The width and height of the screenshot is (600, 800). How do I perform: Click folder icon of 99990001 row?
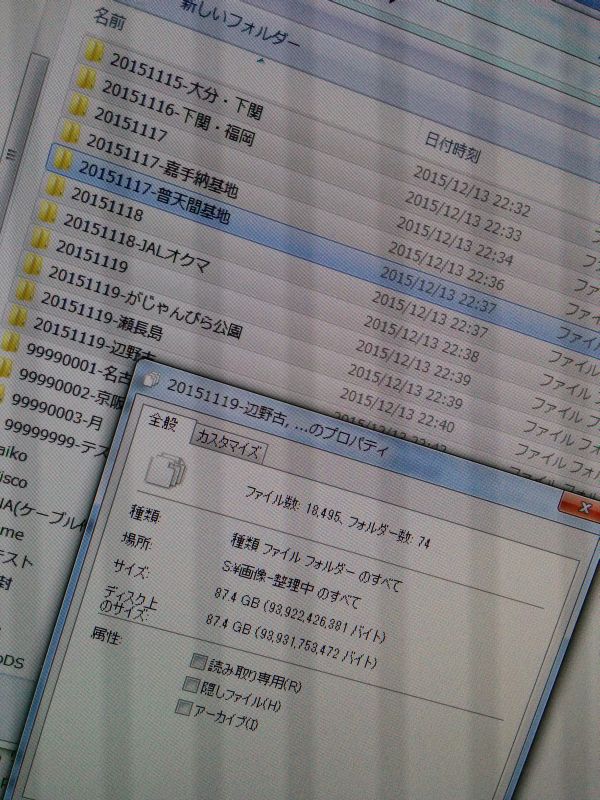click(10, 341)
